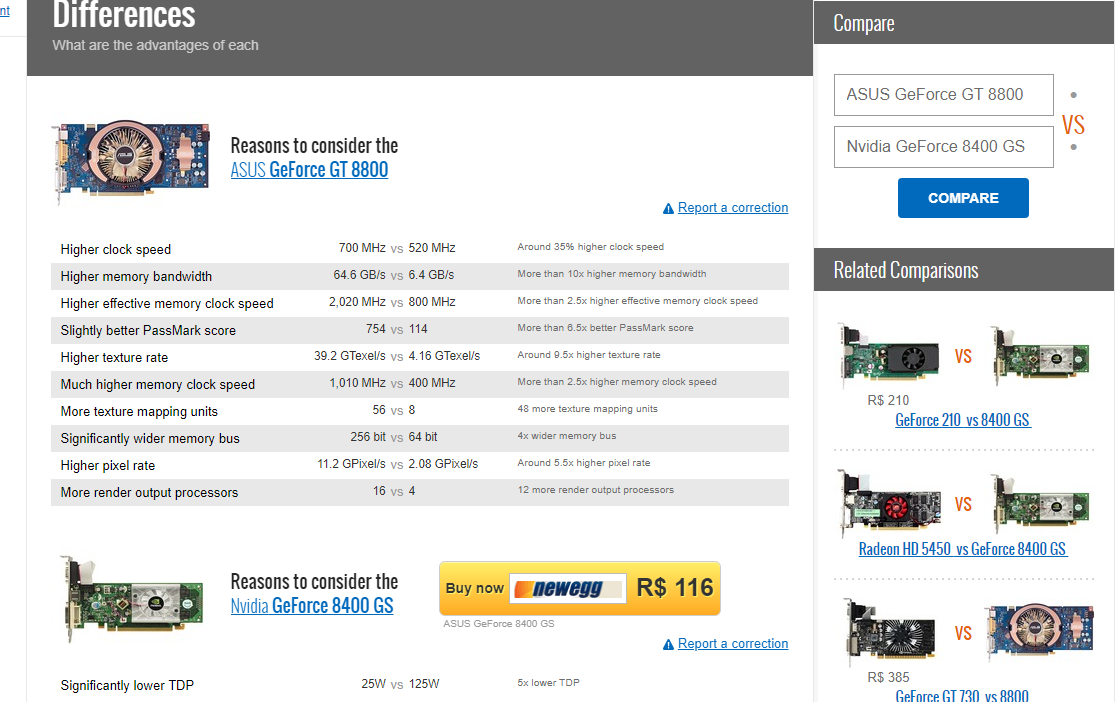Click the 5x lower TDP note
Screen dimensions: 1115x702
point(548,683)
